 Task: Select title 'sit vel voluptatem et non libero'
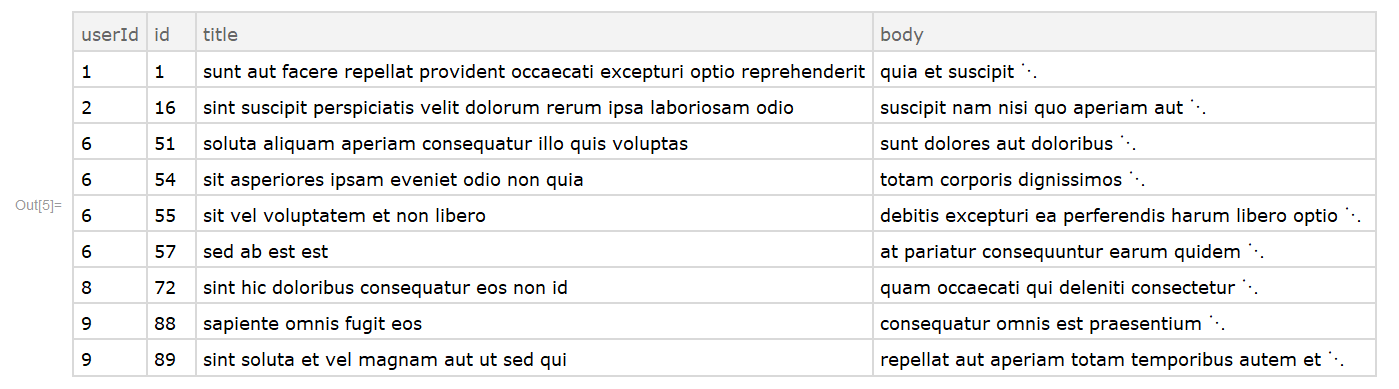pyautogui.click(x=344, y=216)
